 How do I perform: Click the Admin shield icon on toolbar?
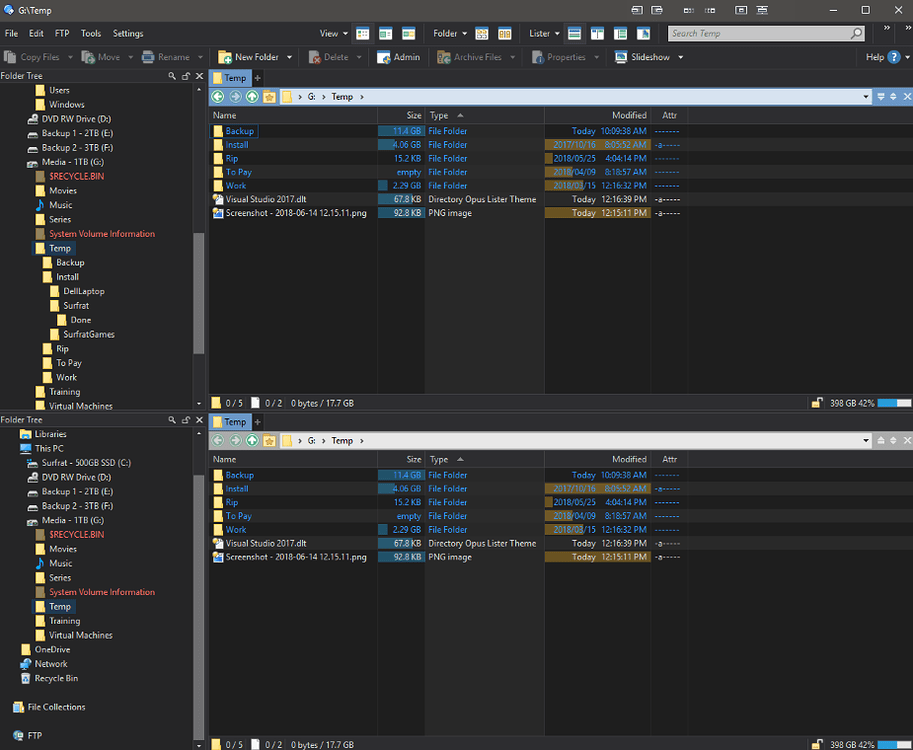(x=384, y=56)
